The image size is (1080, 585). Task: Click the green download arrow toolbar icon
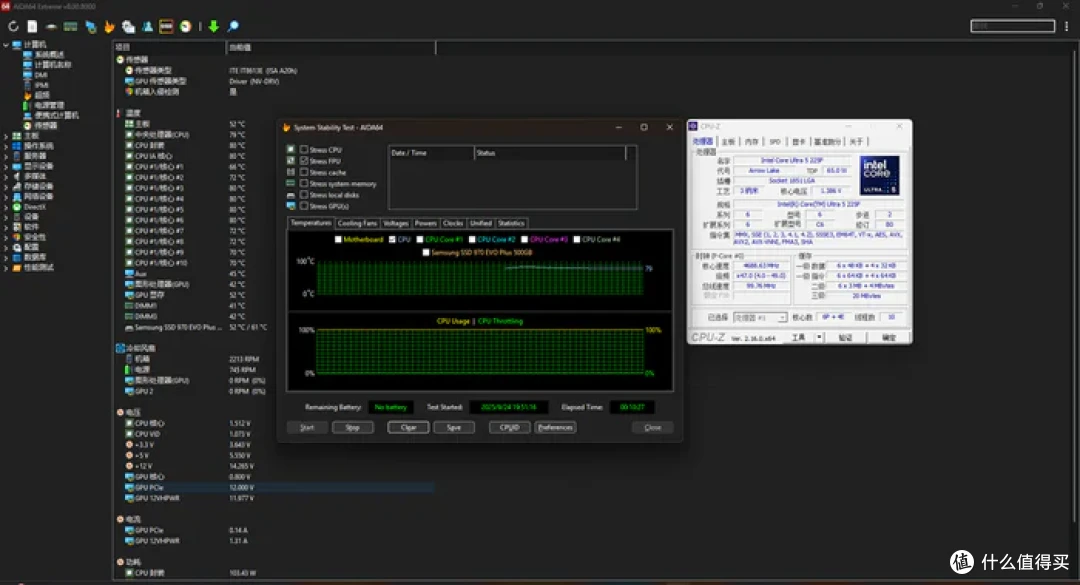[x=214, y=27]
